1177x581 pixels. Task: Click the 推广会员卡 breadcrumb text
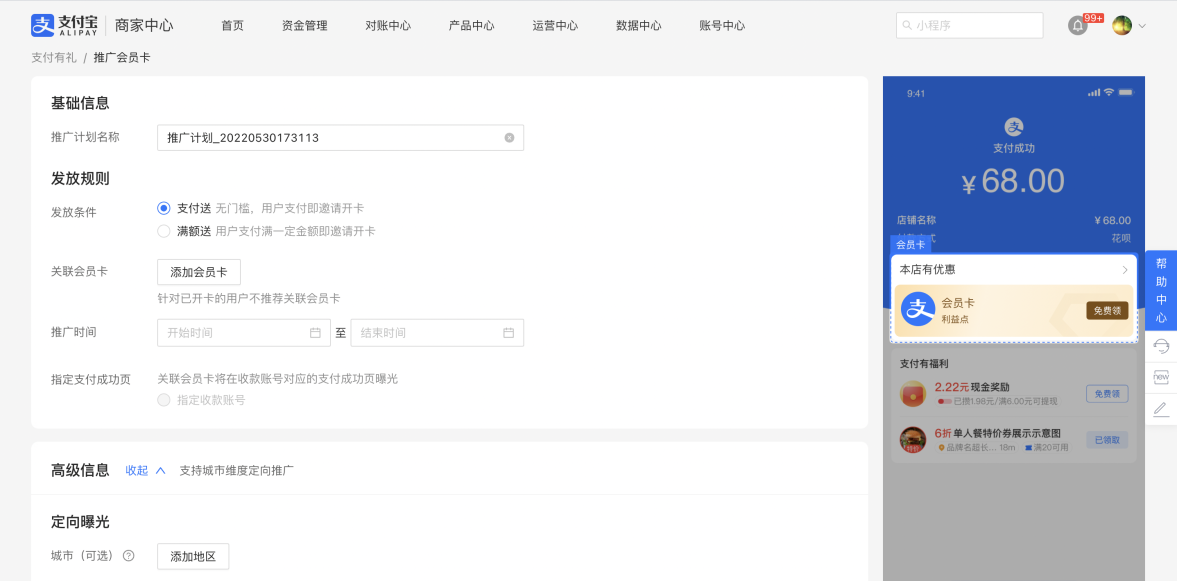pos(122,57)
